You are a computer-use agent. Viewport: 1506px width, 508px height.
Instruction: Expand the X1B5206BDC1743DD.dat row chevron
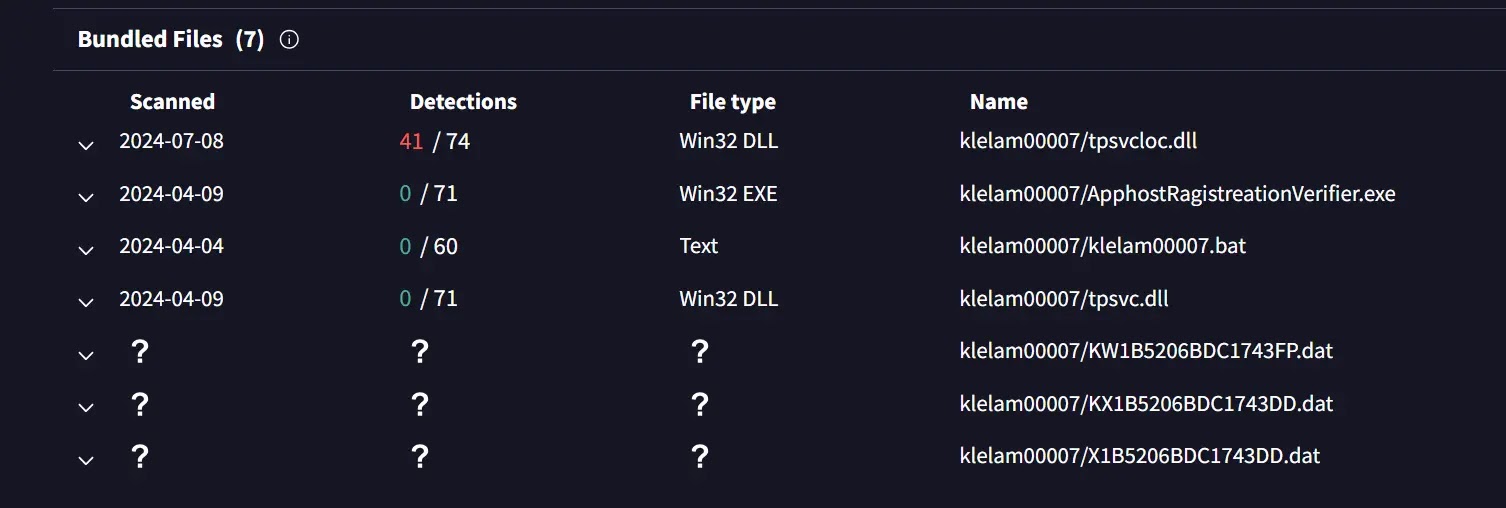[86, 460]
